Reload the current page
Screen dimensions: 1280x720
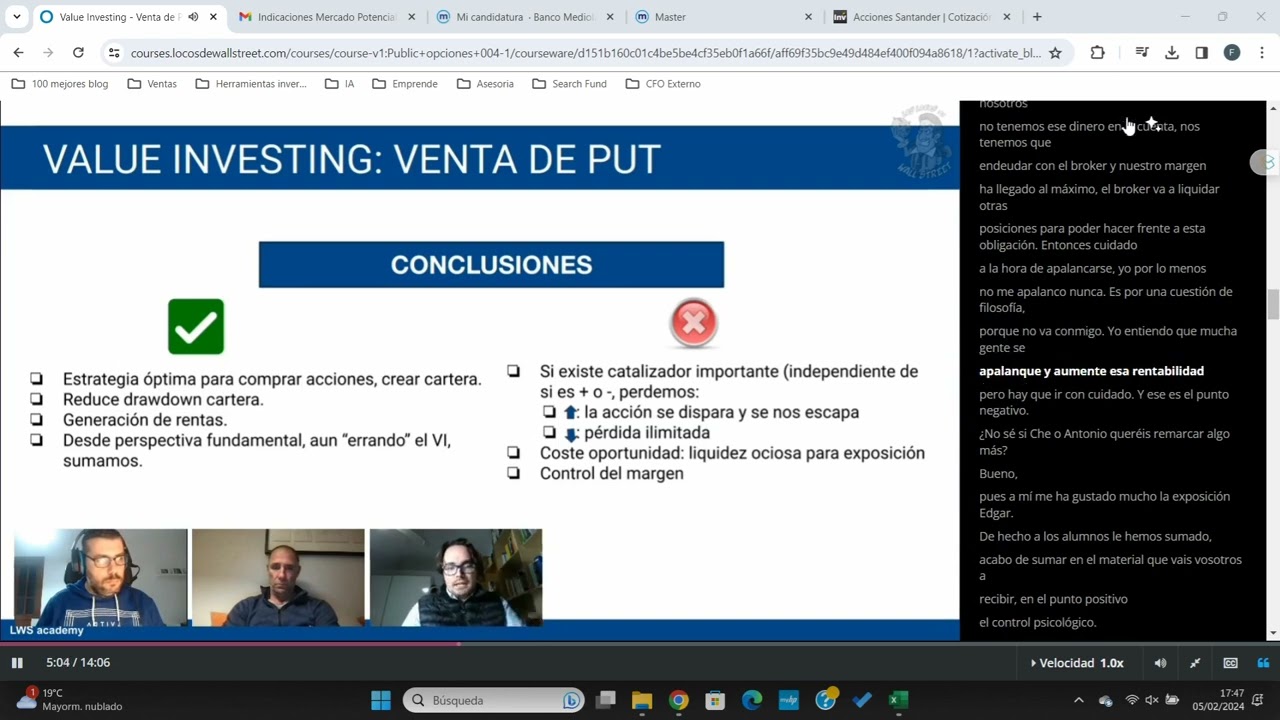(x=78, y=53)
